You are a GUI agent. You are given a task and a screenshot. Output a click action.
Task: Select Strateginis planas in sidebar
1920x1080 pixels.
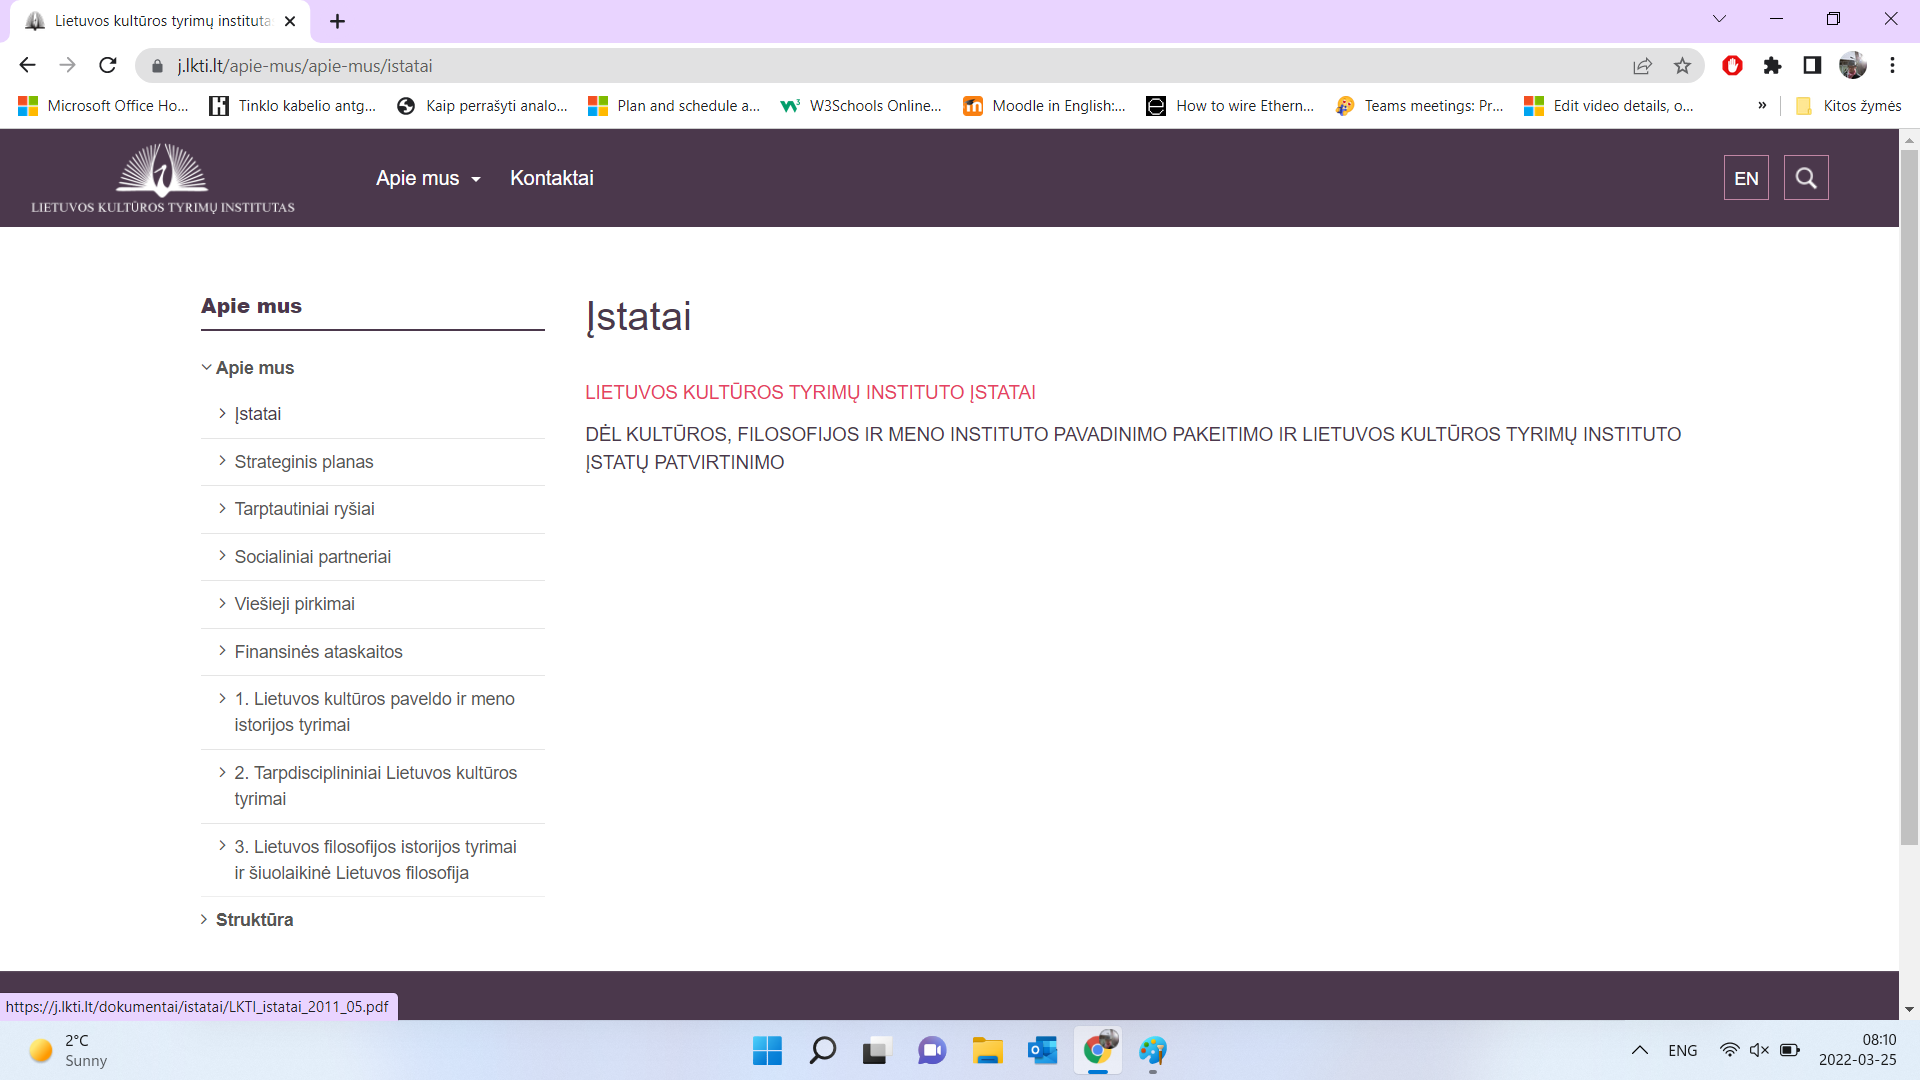click(x=304, y=462)
